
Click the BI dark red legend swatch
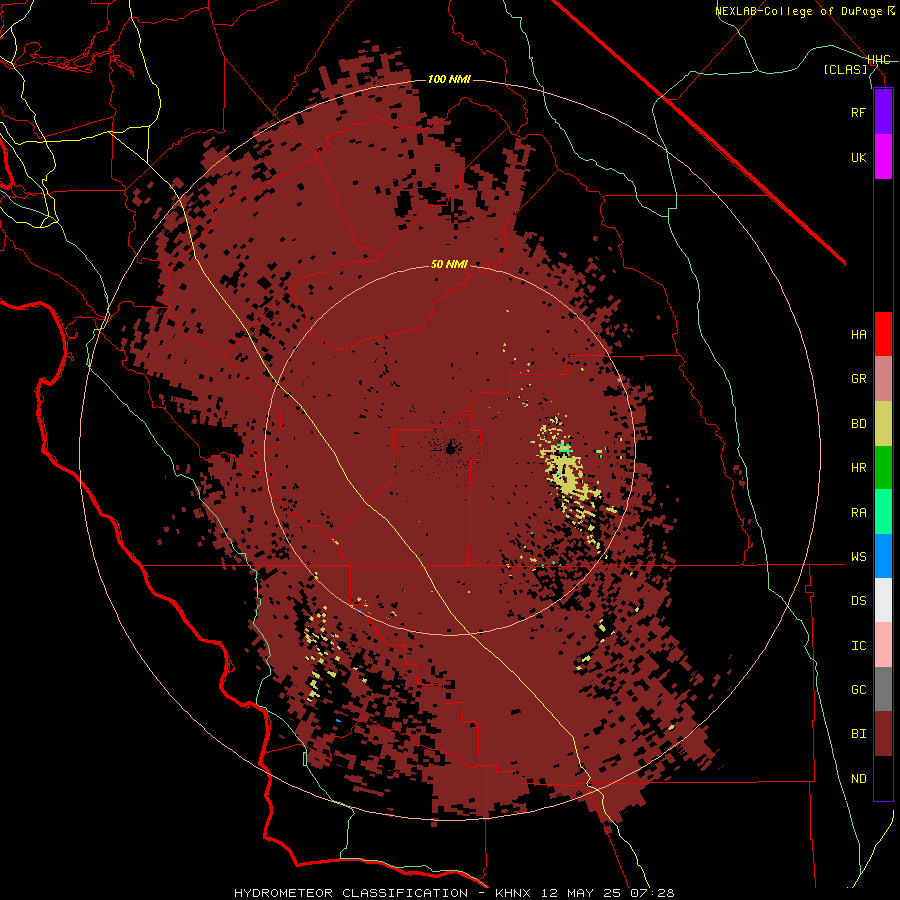click(883, 734)
